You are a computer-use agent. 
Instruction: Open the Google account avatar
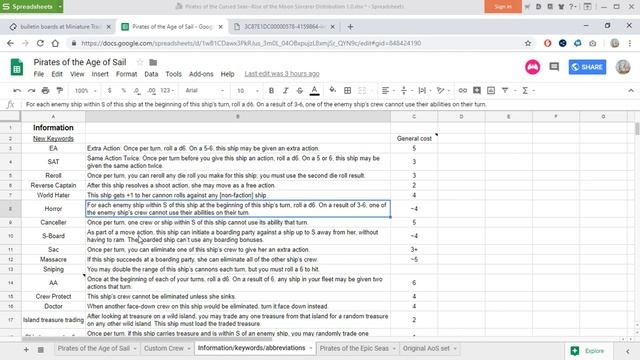(x=623, y=67)
